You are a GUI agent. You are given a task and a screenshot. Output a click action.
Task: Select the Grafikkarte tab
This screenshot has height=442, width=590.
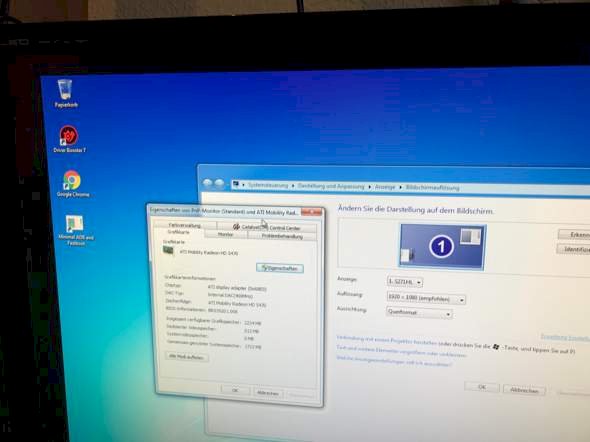(x=178, y=232)
